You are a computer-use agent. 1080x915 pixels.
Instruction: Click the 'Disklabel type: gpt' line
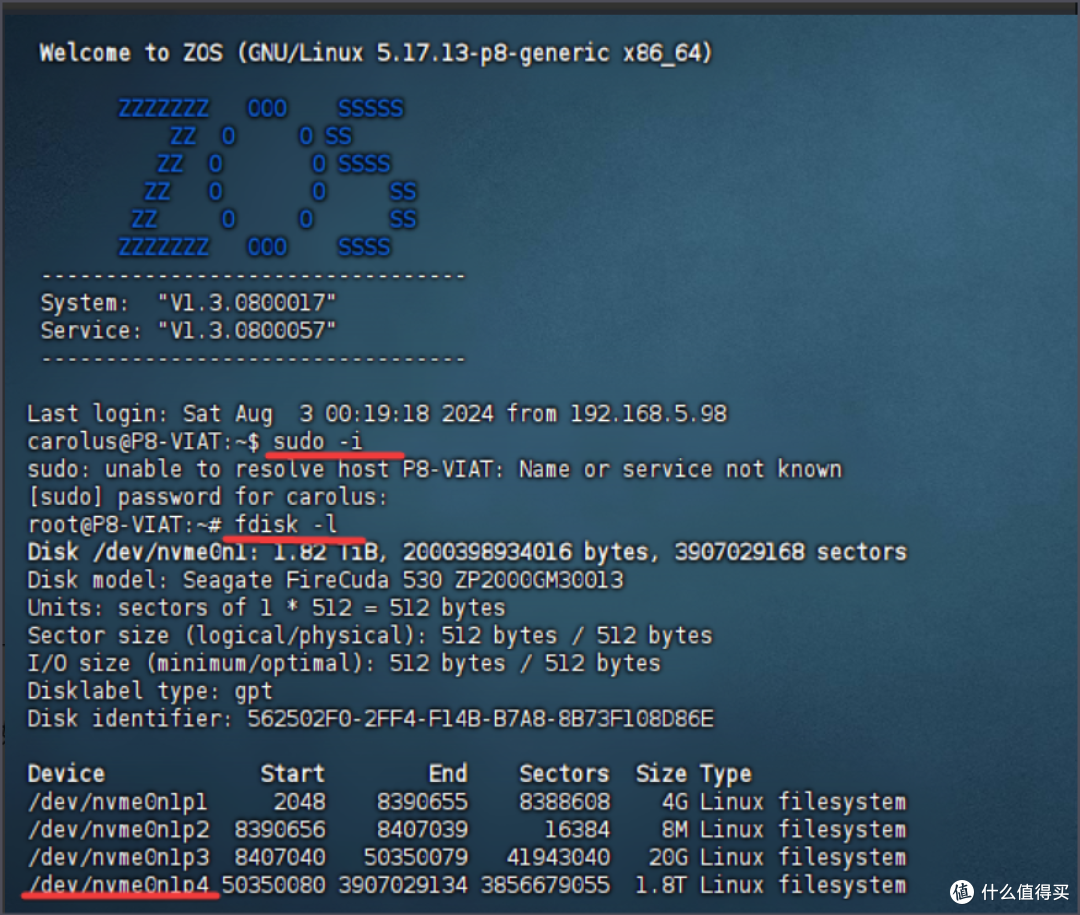tap(150, 691)
